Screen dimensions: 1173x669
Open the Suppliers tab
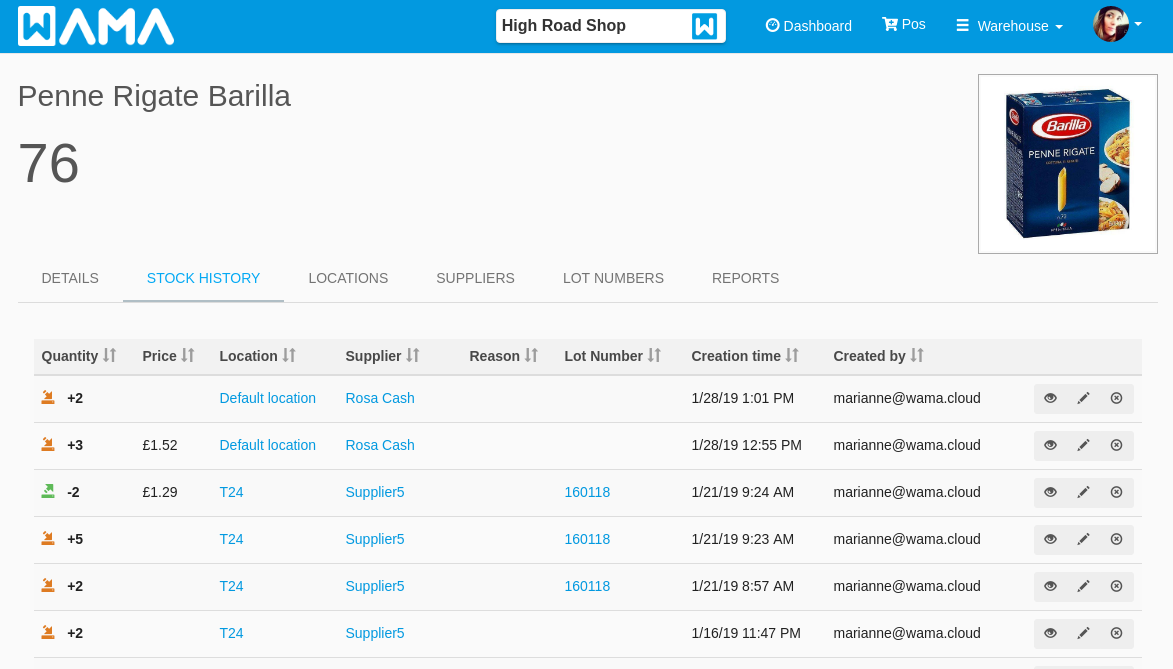pos(475,278)
